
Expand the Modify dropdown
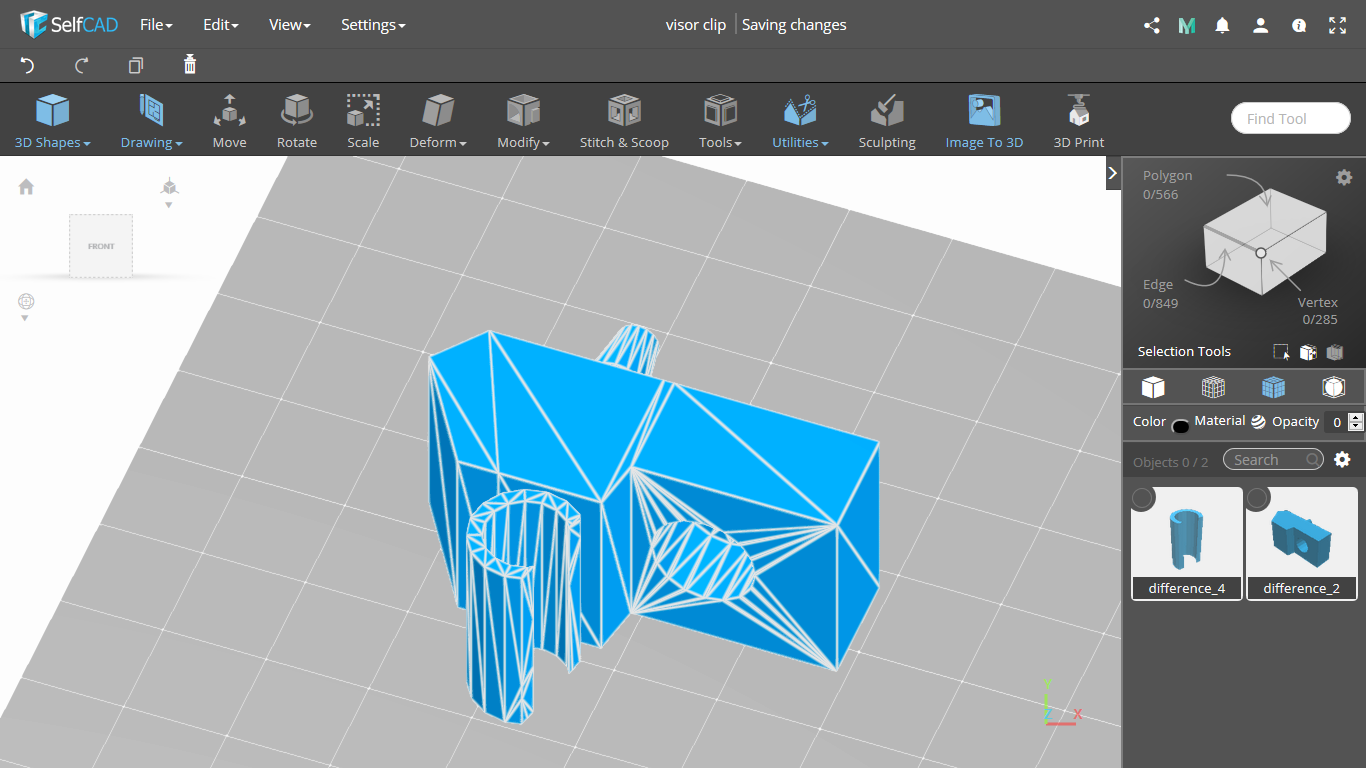[523, 121]
